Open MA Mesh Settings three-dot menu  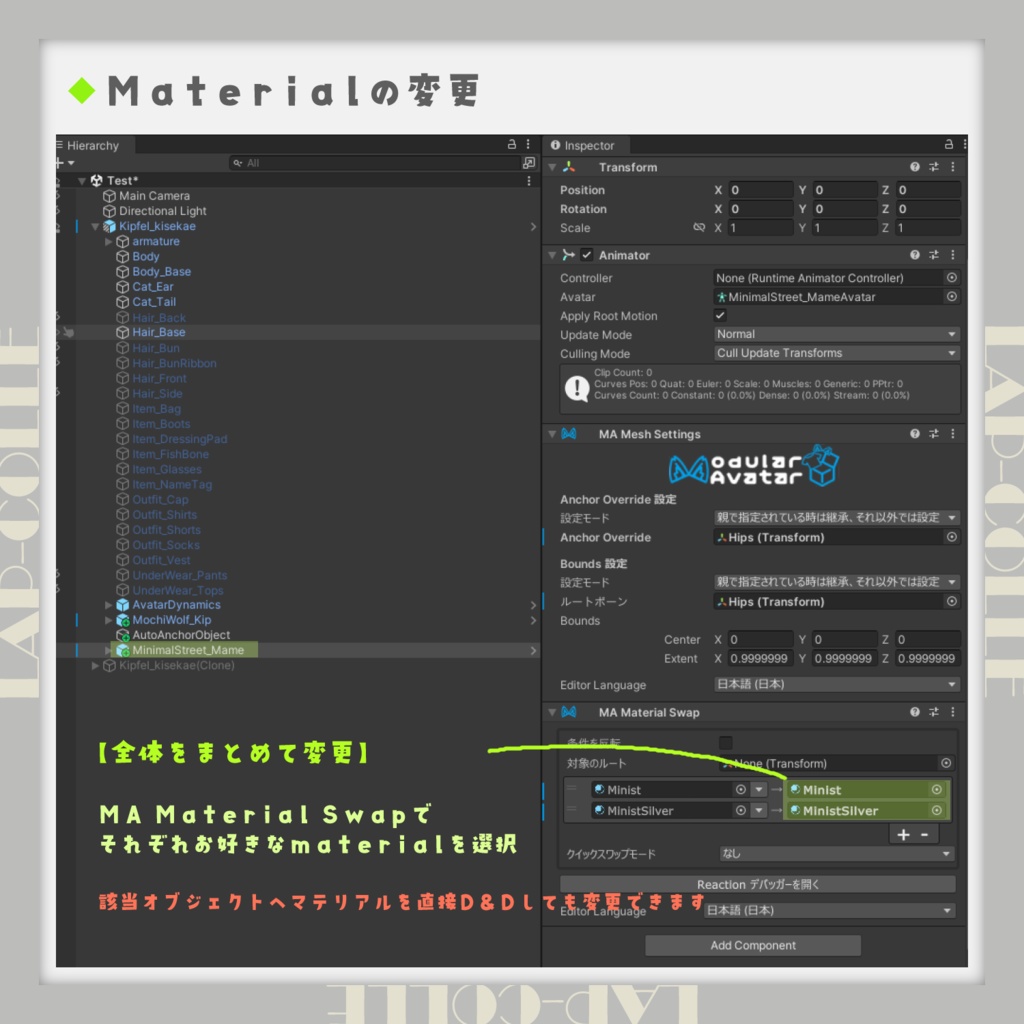953,434
